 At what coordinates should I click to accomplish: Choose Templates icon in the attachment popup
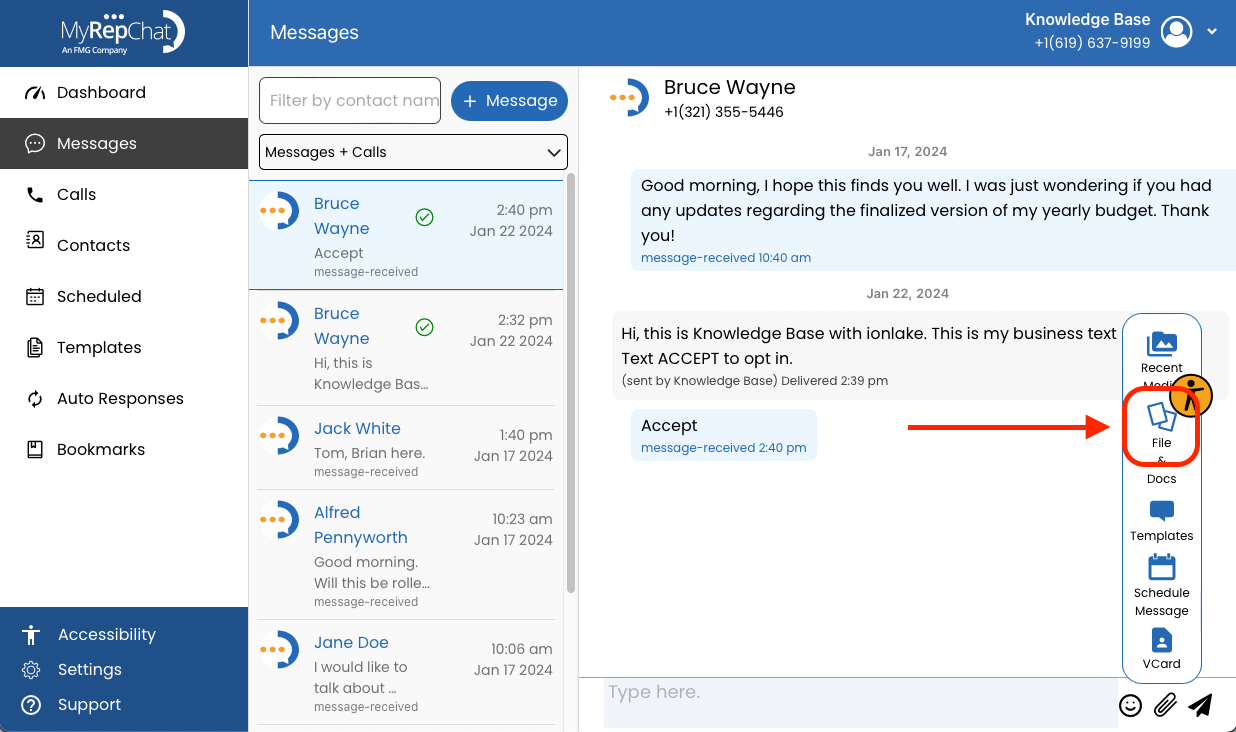(1161, 511)
